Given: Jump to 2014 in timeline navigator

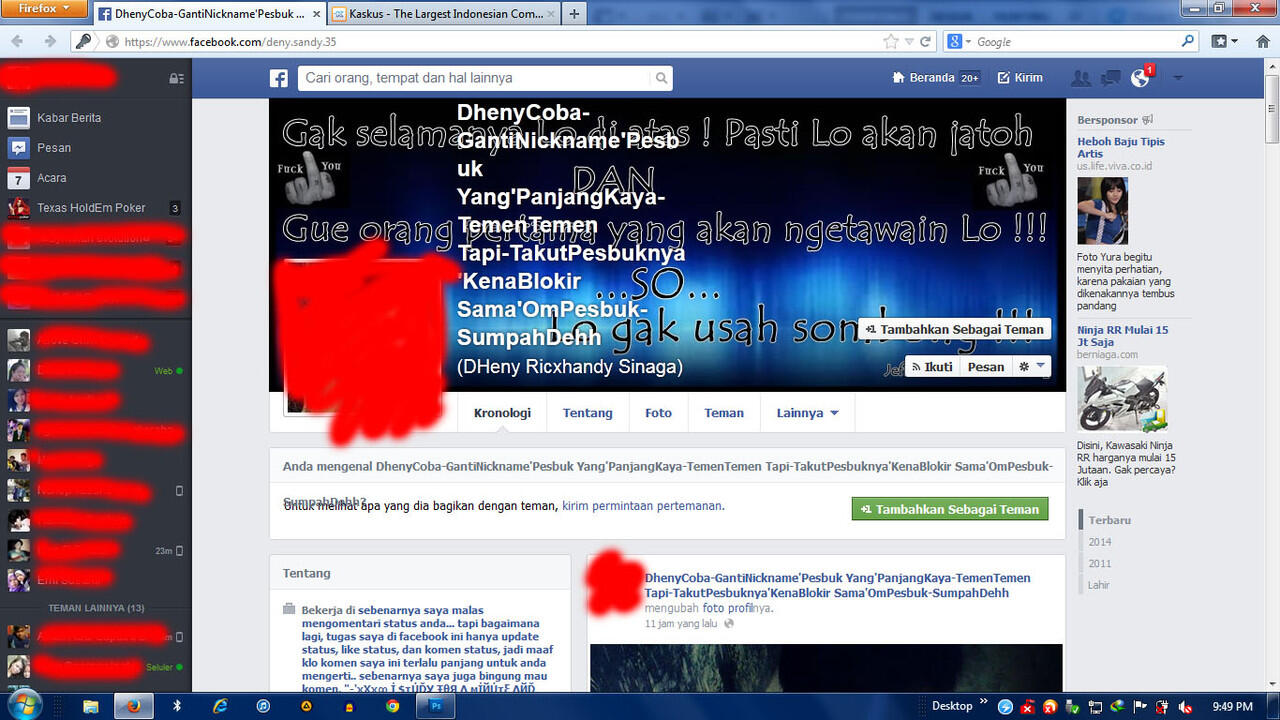Looking at the screenshot, I should tap(1100, 542).
